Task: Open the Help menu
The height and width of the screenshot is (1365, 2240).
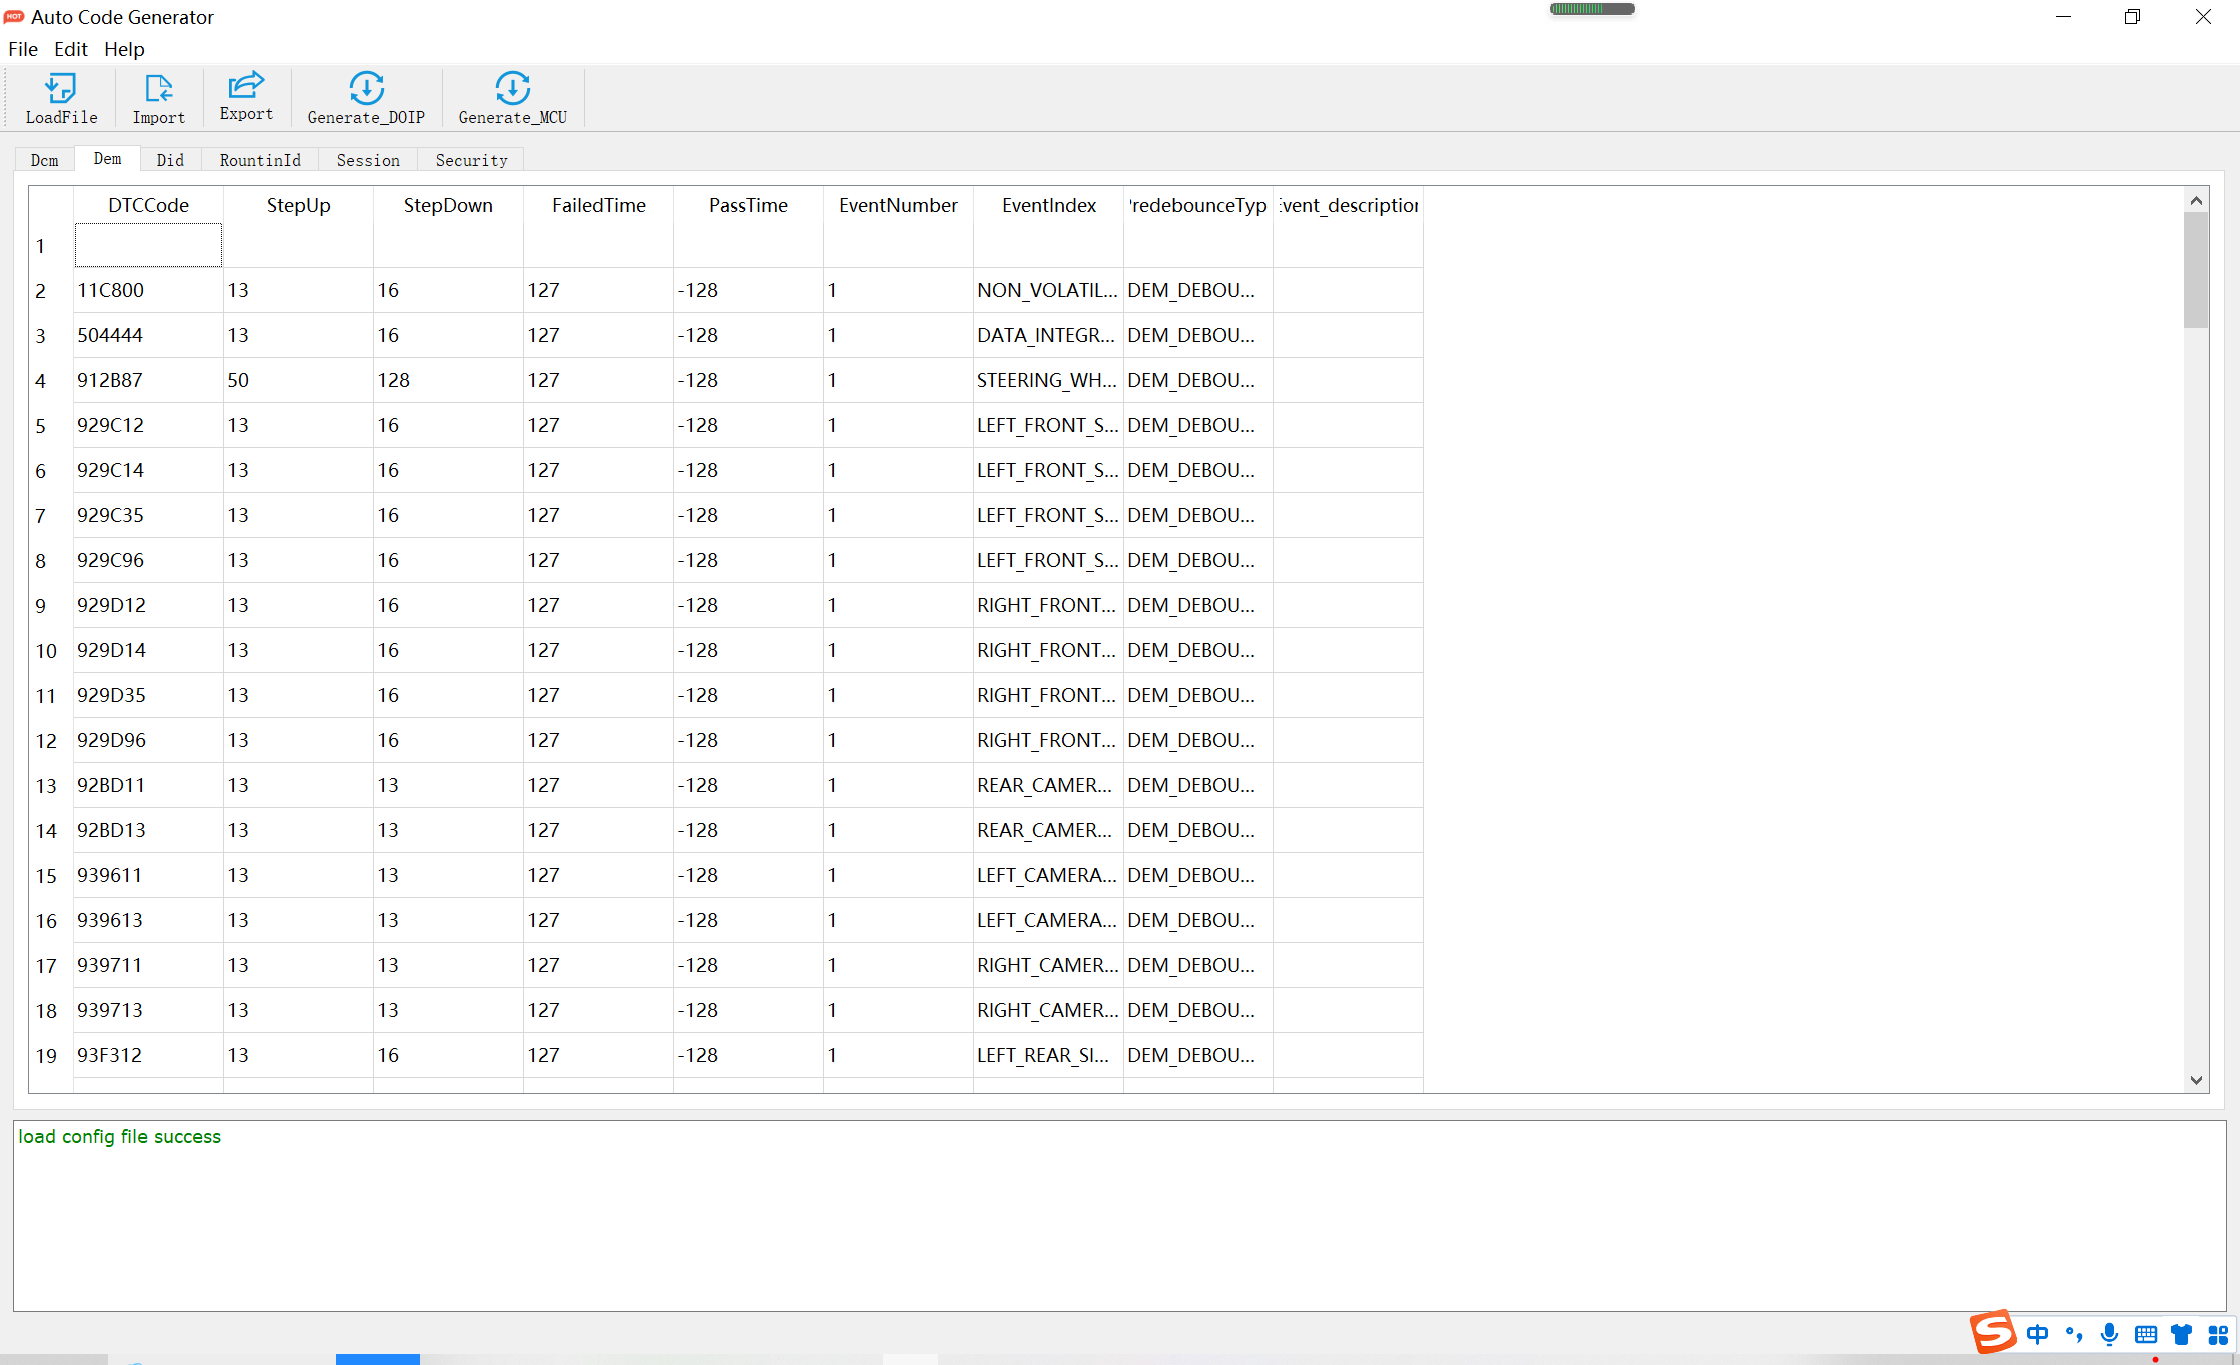Action: tap(124, 49)
